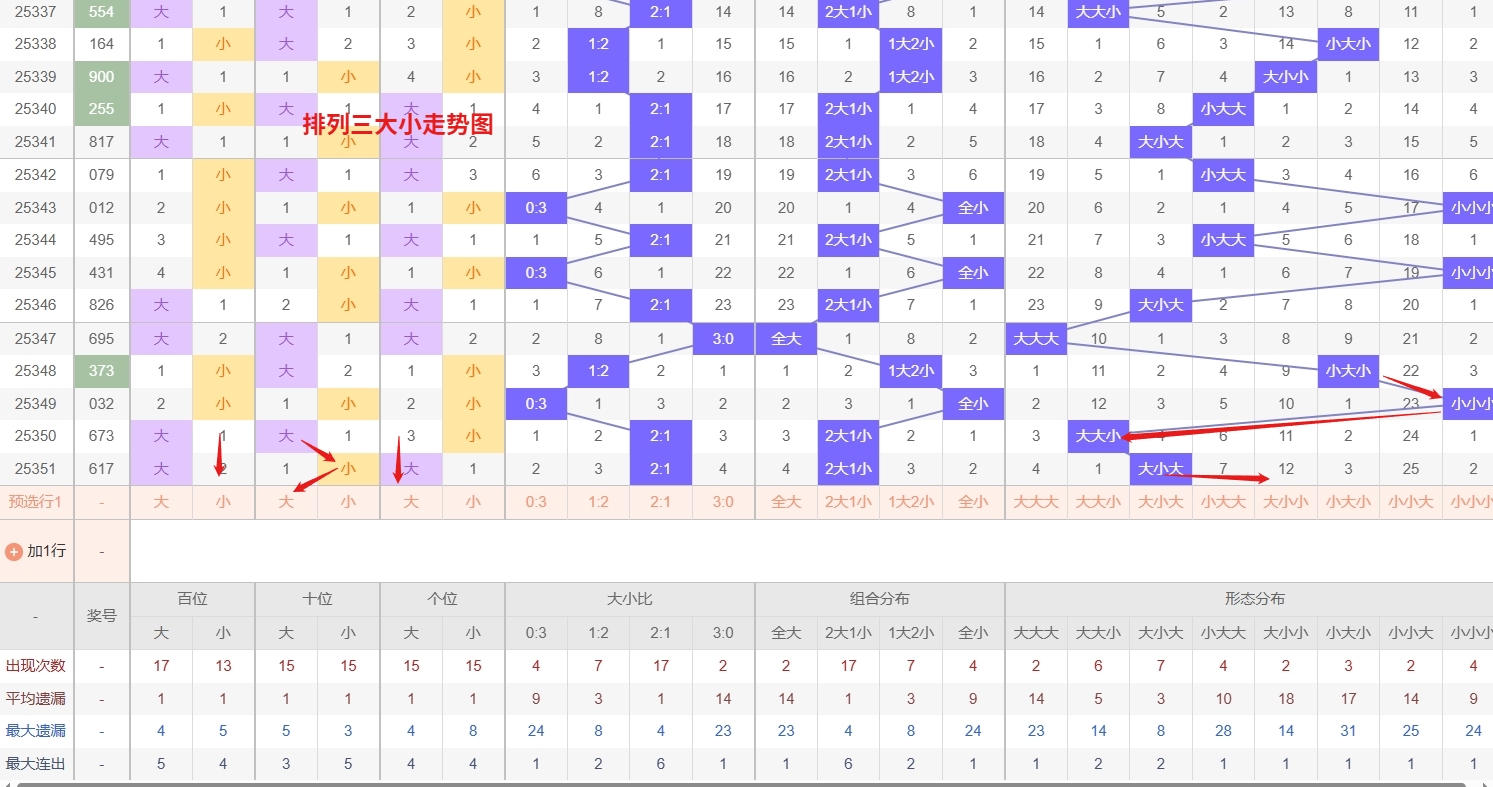
Task: Click the 小大小 cell in row 25348
Action: click(x=1348, y=371)
